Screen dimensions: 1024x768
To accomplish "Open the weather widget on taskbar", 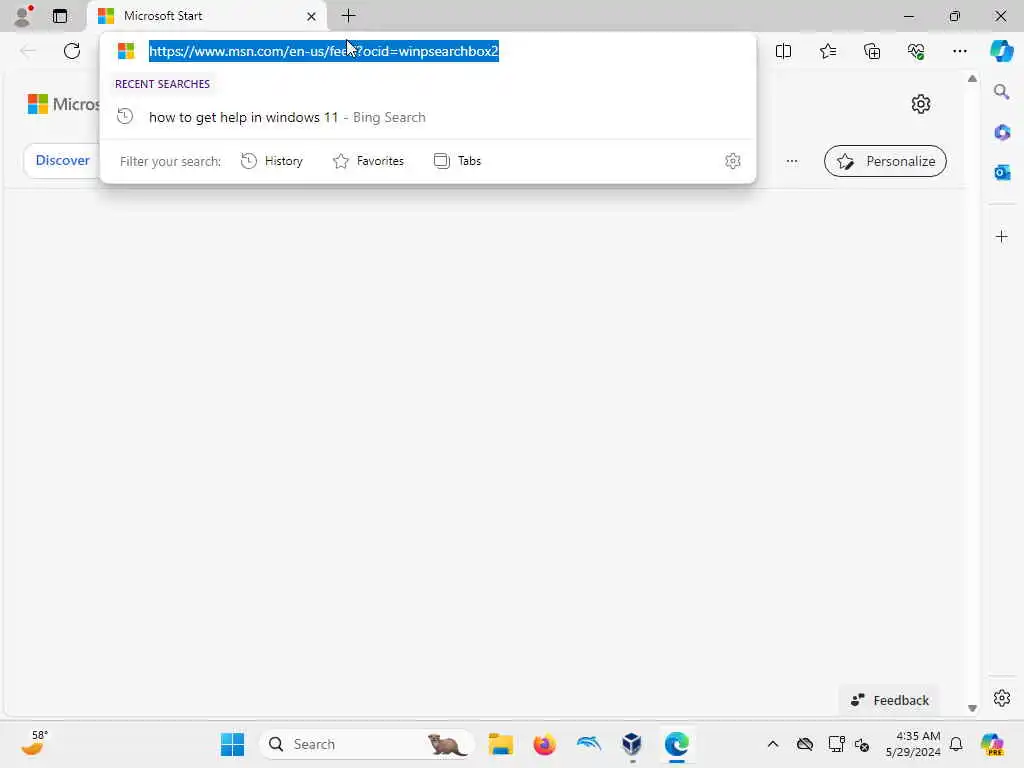I will point(34,744).
